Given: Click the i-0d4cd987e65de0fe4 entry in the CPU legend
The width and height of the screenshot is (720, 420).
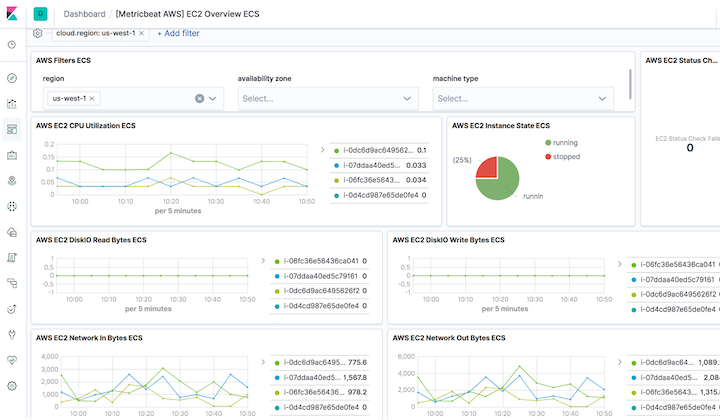Looking at the screenshot, I should click(379, 195).
